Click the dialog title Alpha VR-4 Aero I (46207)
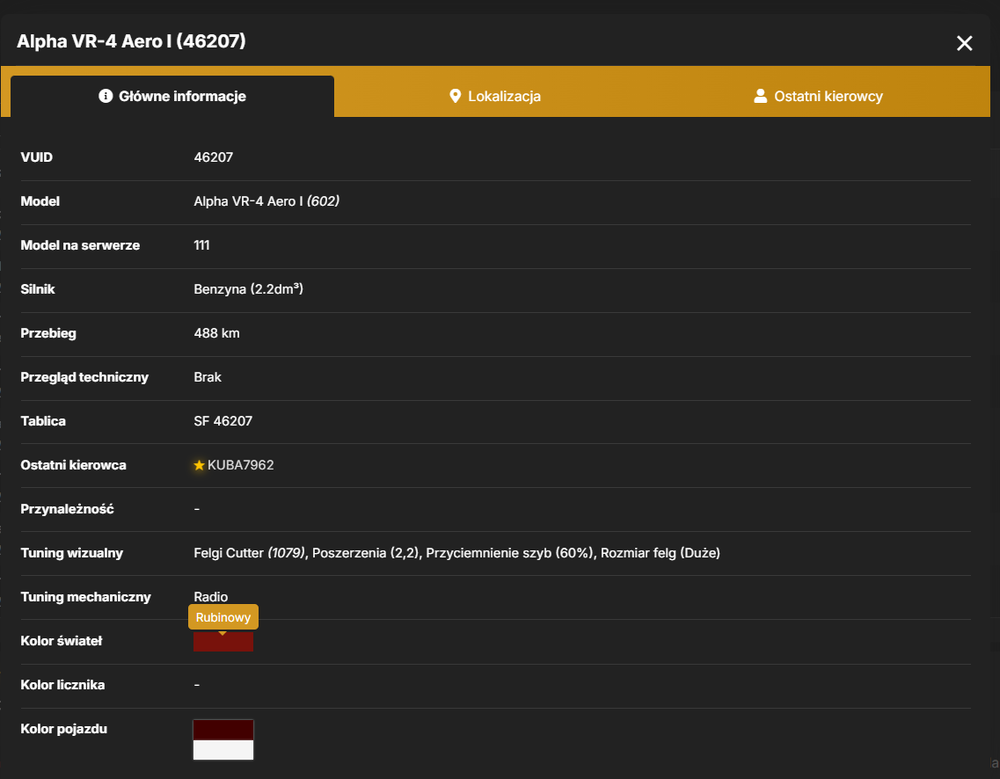The width and height of the screenshot is (1000, 779). (x=131, y=41)
